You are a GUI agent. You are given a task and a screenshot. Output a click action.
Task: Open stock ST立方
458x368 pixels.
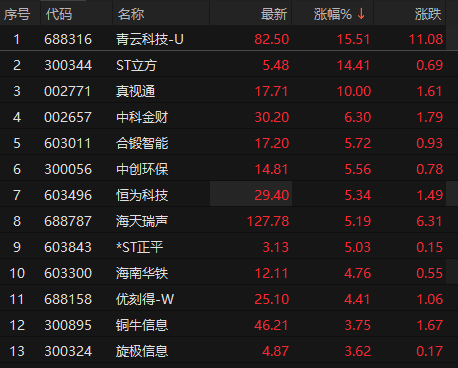136,65
